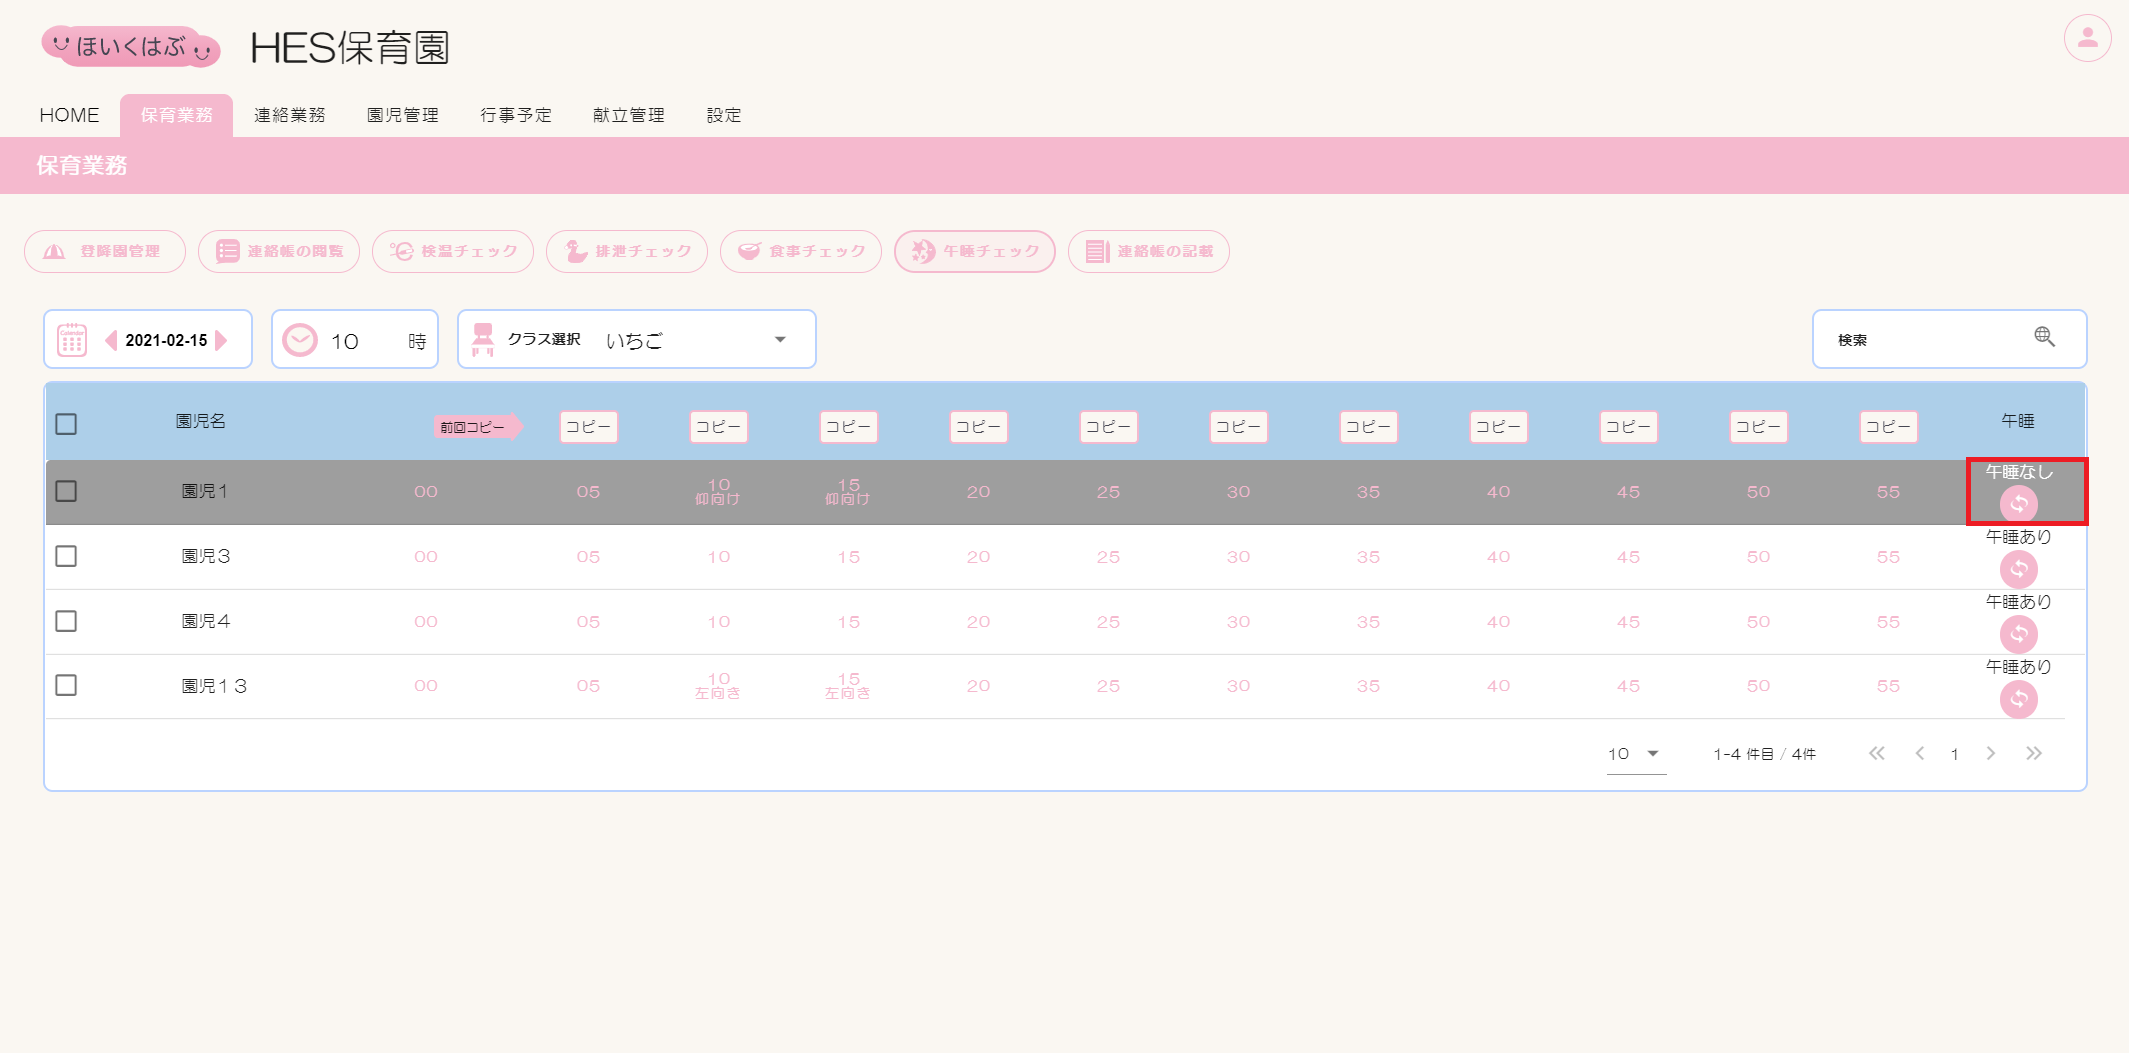Select 園児4 cell at 05

[588, 622]
